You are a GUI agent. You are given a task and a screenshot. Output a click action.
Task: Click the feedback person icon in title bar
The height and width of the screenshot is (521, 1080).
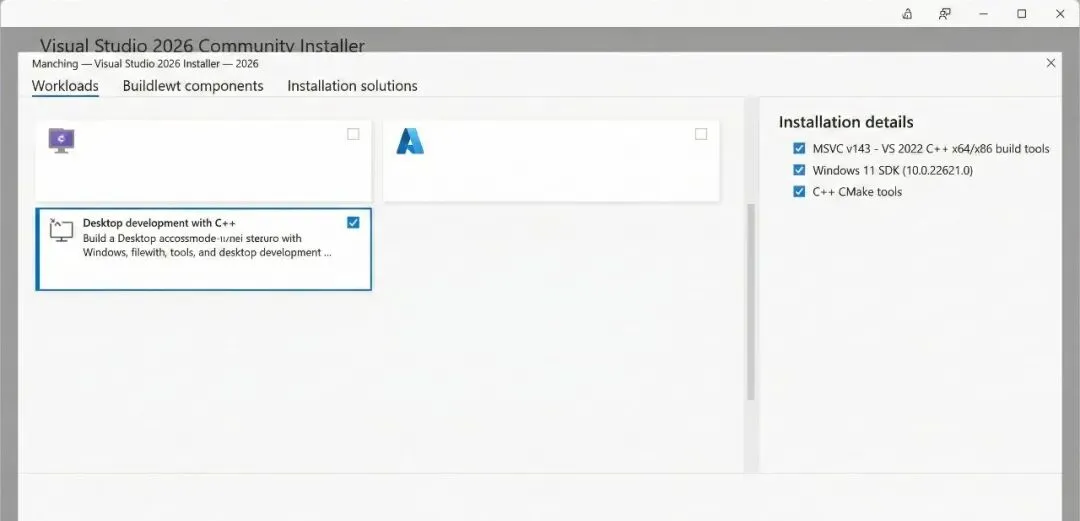coord(945,14)
